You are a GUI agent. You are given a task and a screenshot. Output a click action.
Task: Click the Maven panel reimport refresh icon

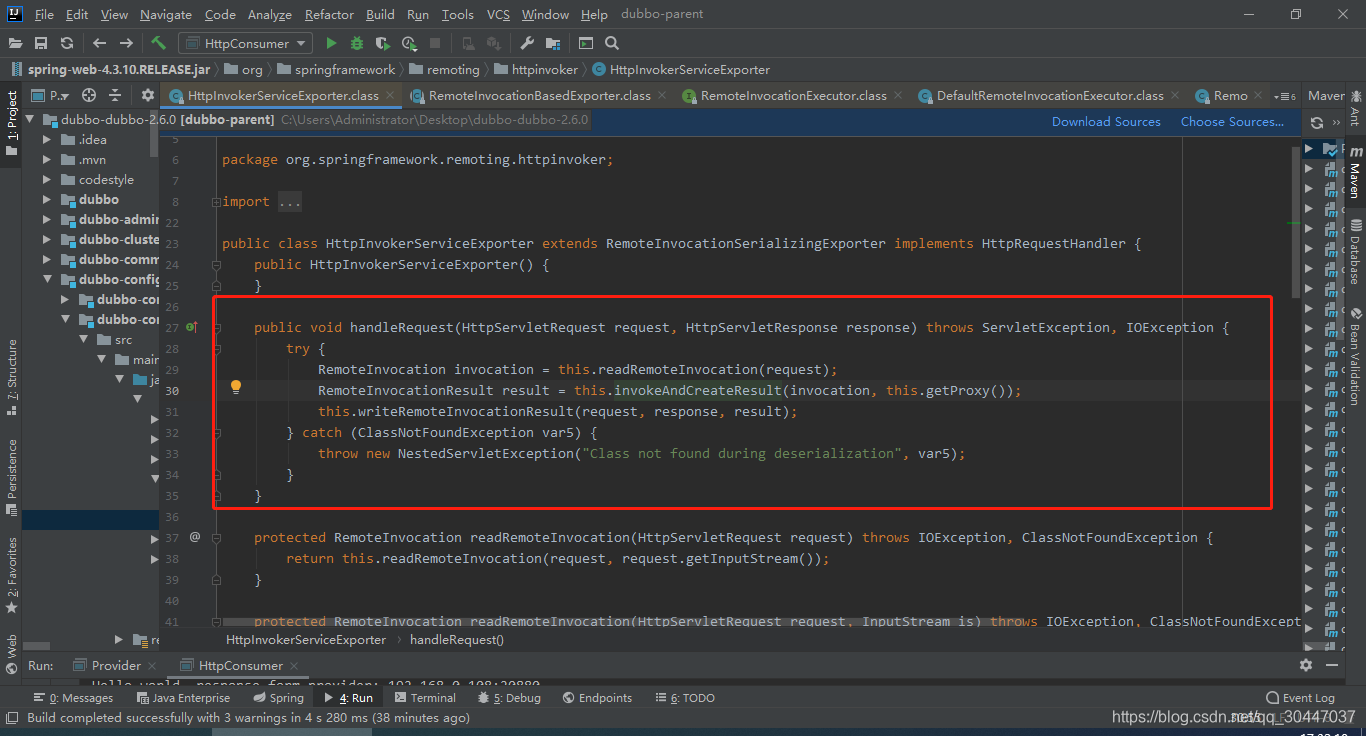[1317, 122]
